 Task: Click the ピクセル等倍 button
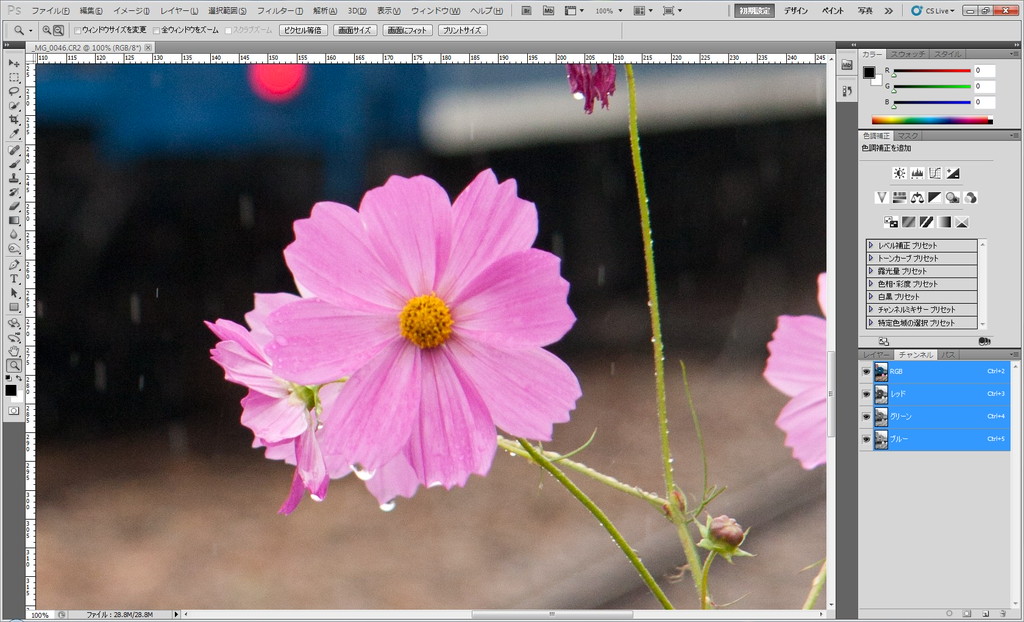(303, 30)
